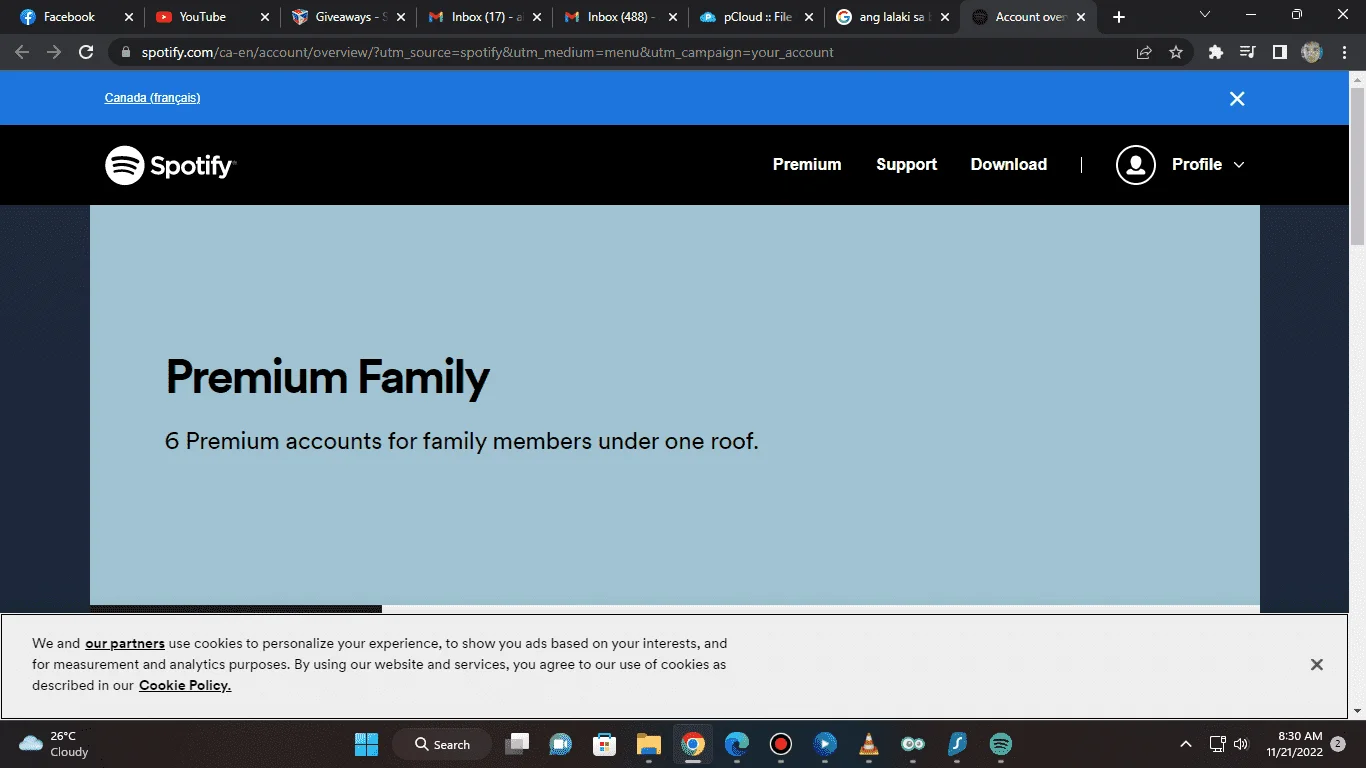This screenshot has width=1366, height=768.
Task: Click the Spotify logo in the header
Action: [x=170, y=165]
